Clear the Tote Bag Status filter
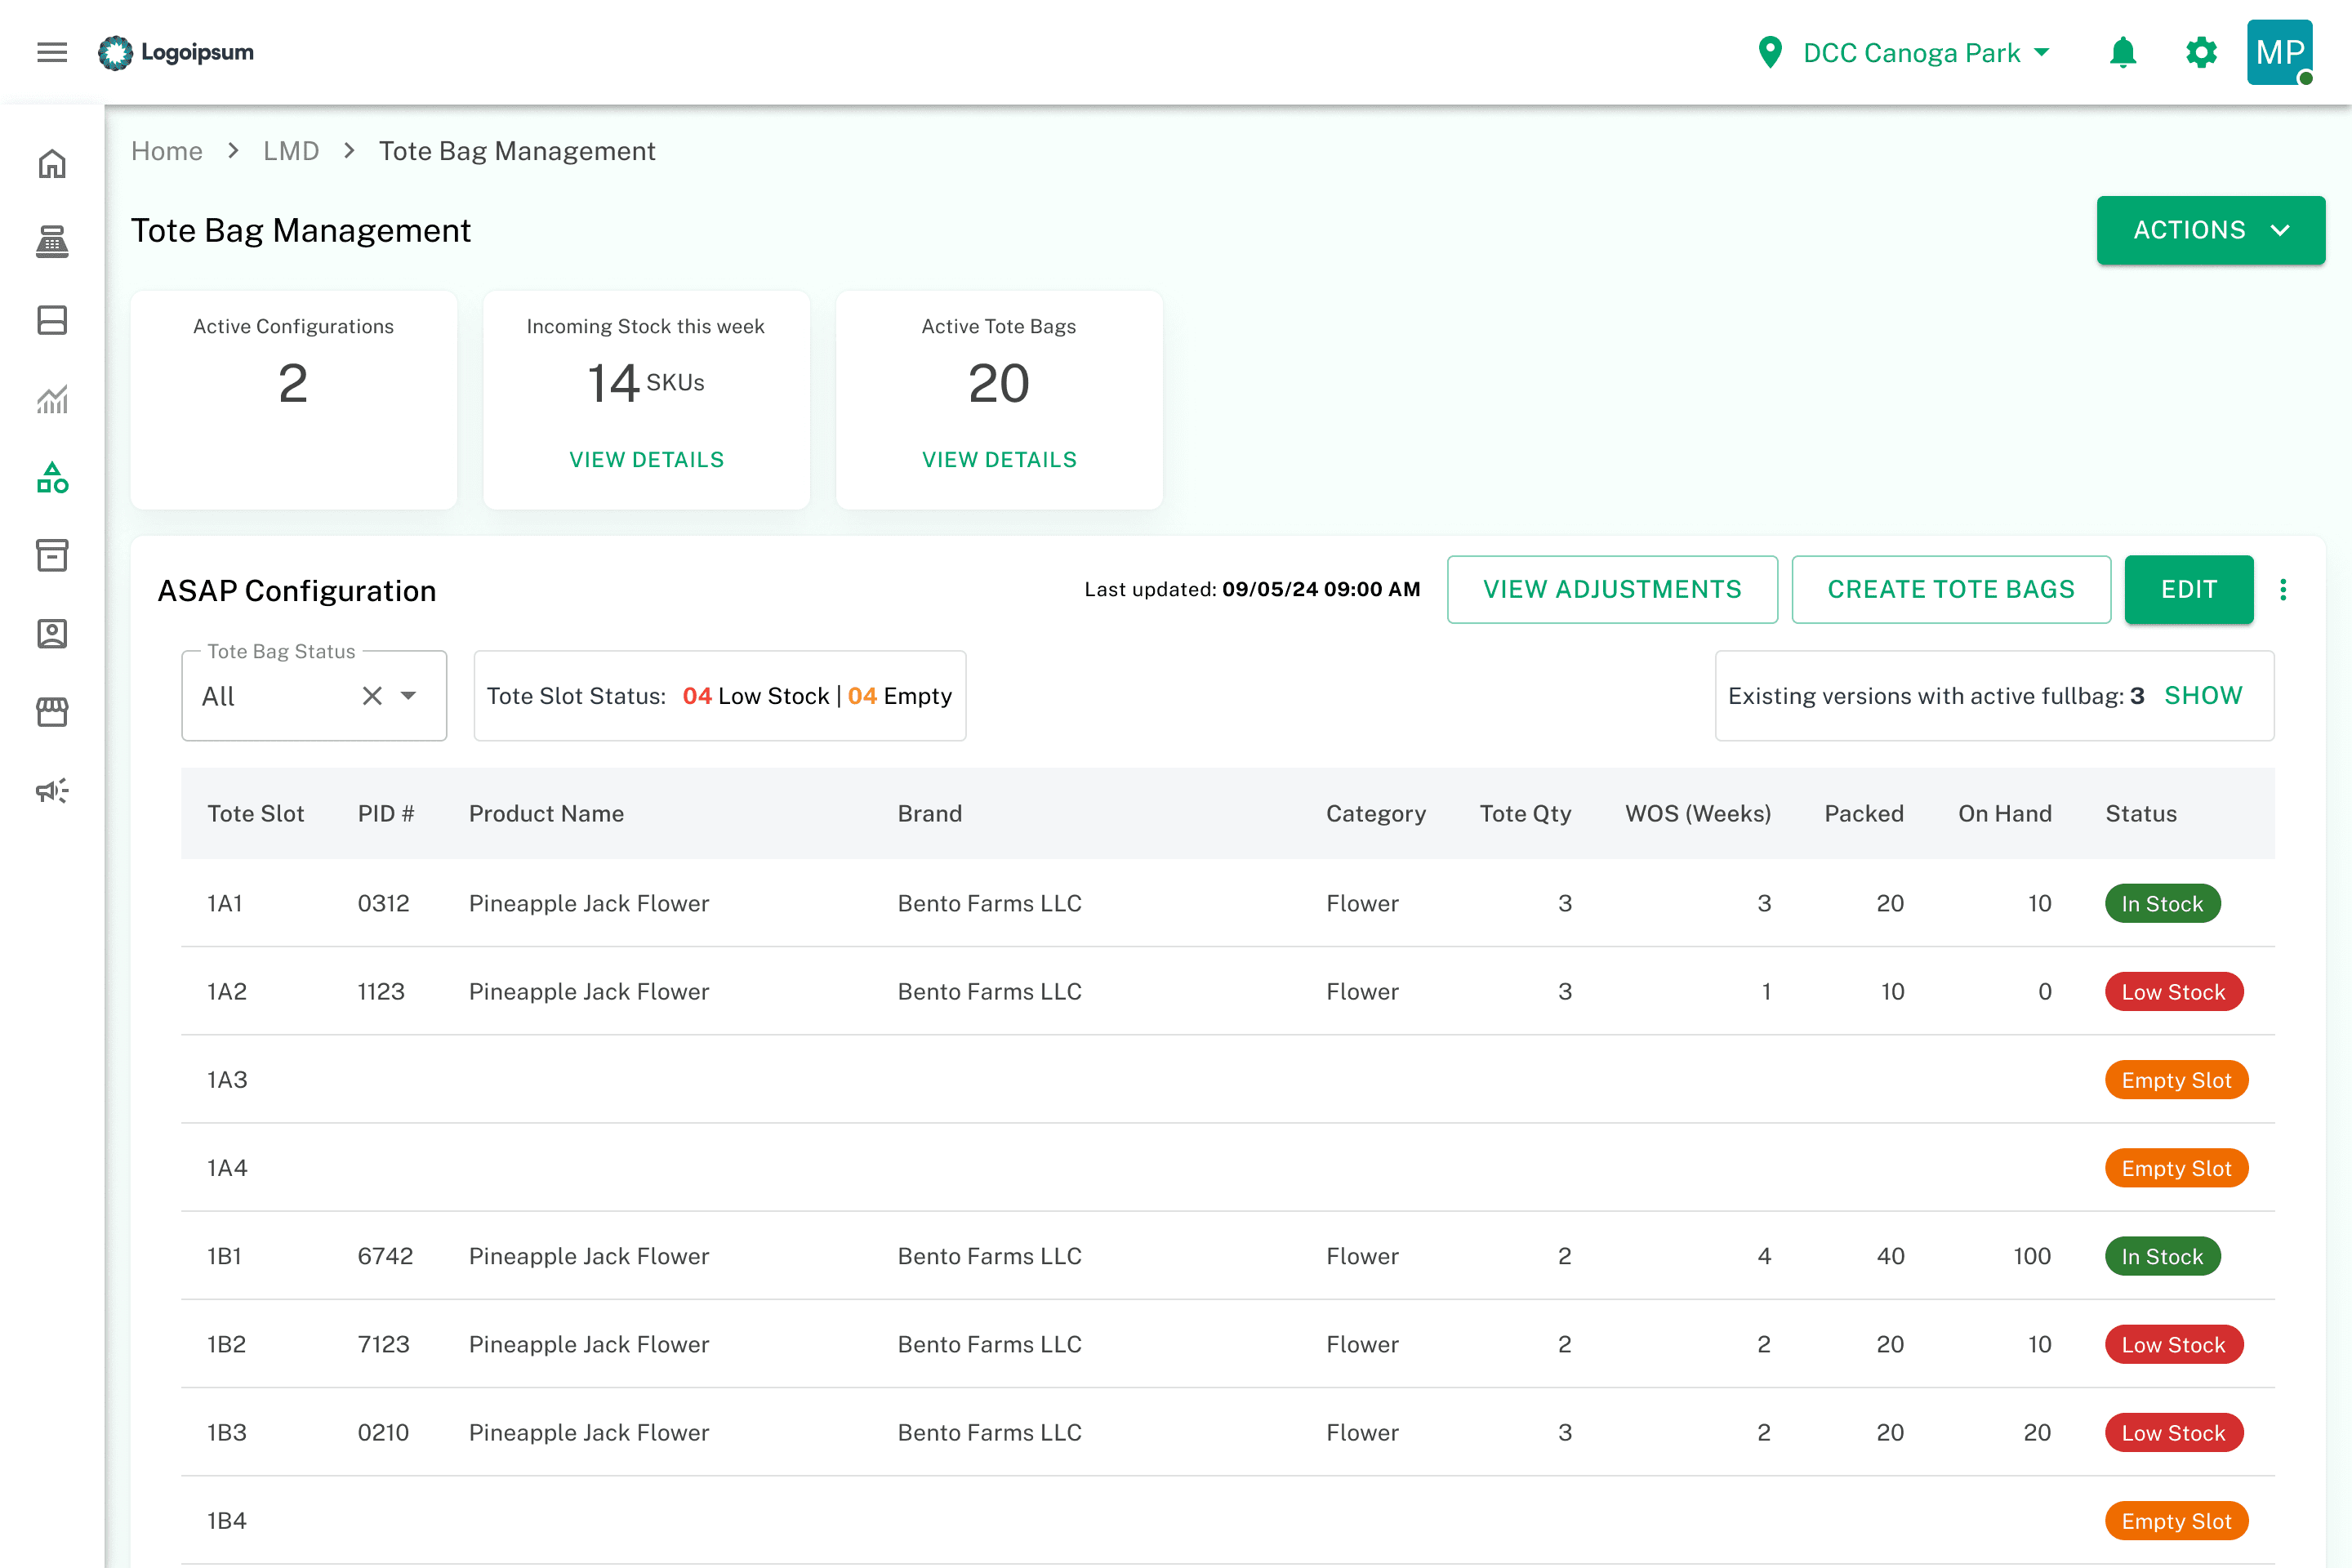Screen dimensions: 2352x1568 click(x=372, y=696)
